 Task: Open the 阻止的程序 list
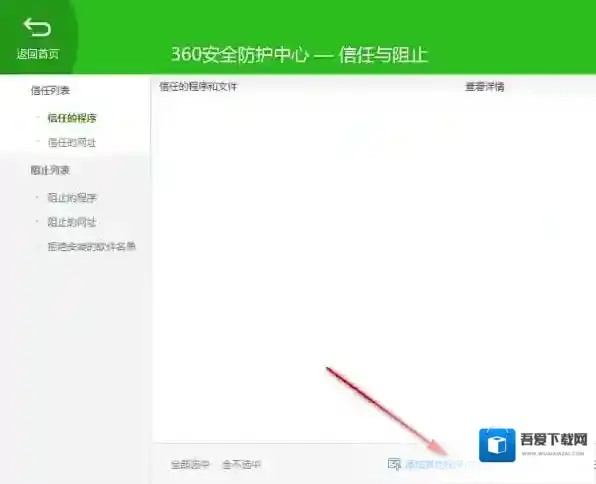(x=72, y=198)
